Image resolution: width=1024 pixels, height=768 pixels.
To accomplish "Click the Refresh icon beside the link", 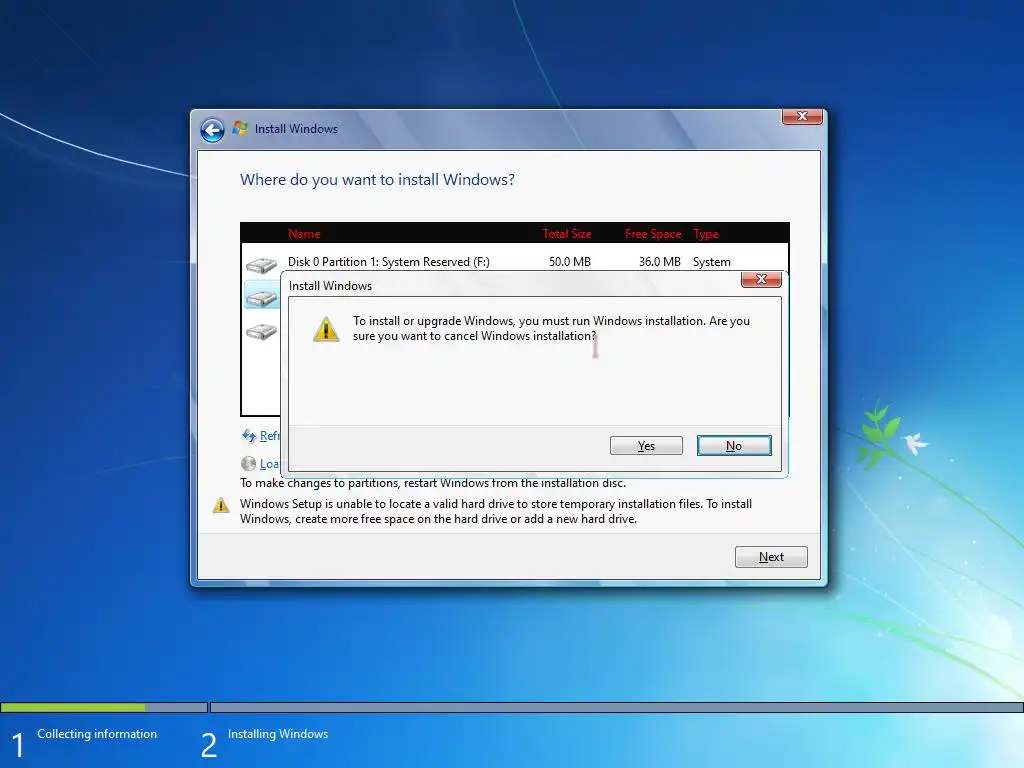I will coord(249,436).
